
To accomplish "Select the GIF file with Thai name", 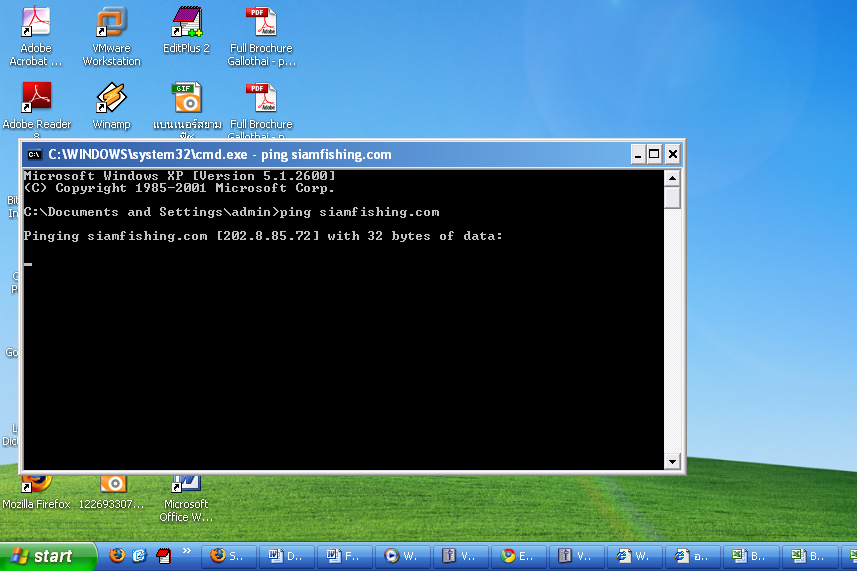I will pos(187,109).
